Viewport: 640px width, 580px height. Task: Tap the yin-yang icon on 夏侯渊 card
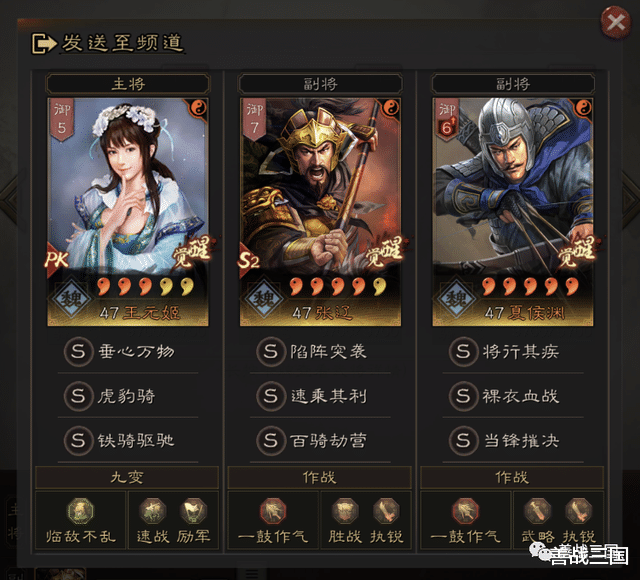coord(583,108)
